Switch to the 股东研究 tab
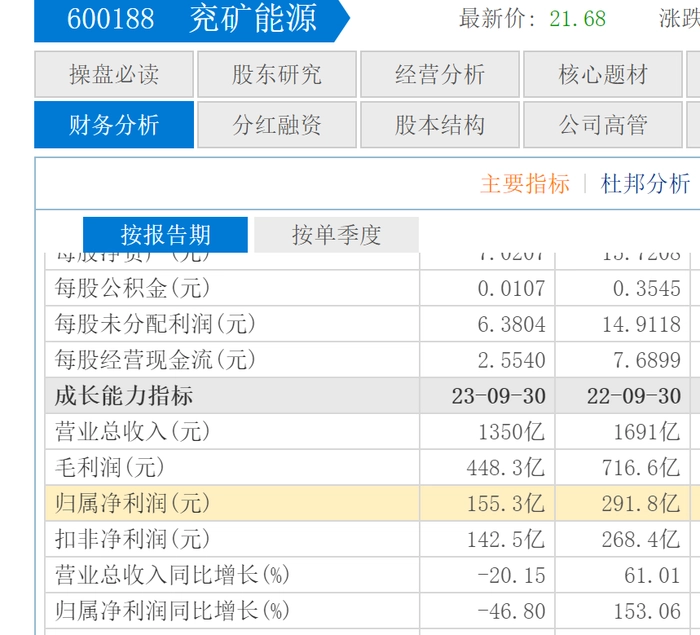Image resolution: width=700 pixels, height=635 pixels. 277,74
